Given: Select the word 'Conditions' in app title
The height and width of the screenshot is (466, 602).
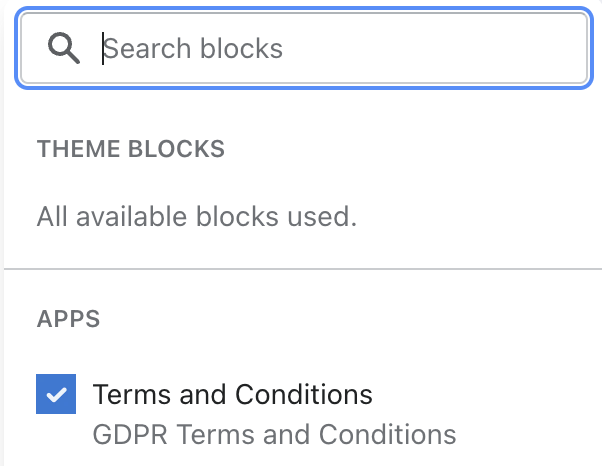Looking at the screenshot, I should pos(304,394).
